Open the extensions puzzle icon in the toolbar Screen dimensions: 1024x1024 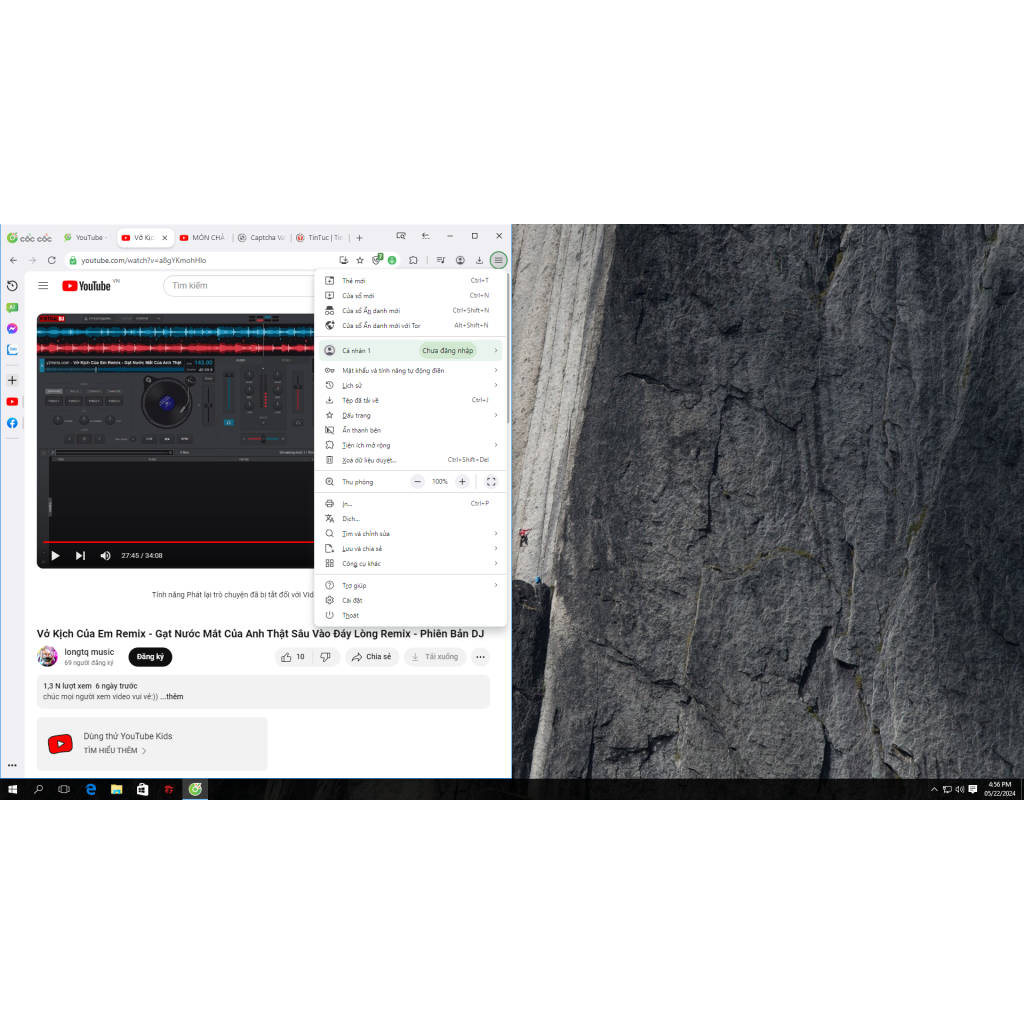point(413,260)
